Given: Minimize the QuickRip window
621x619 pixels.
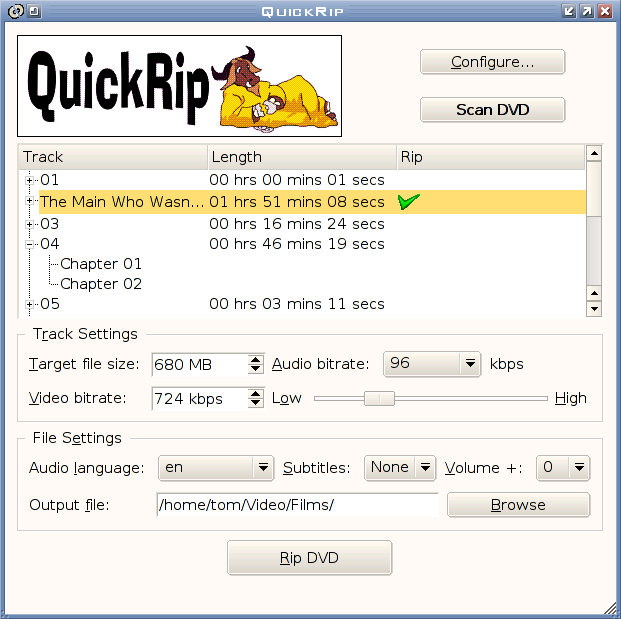Looking at the screenshot, I should (x=568, y=11).
